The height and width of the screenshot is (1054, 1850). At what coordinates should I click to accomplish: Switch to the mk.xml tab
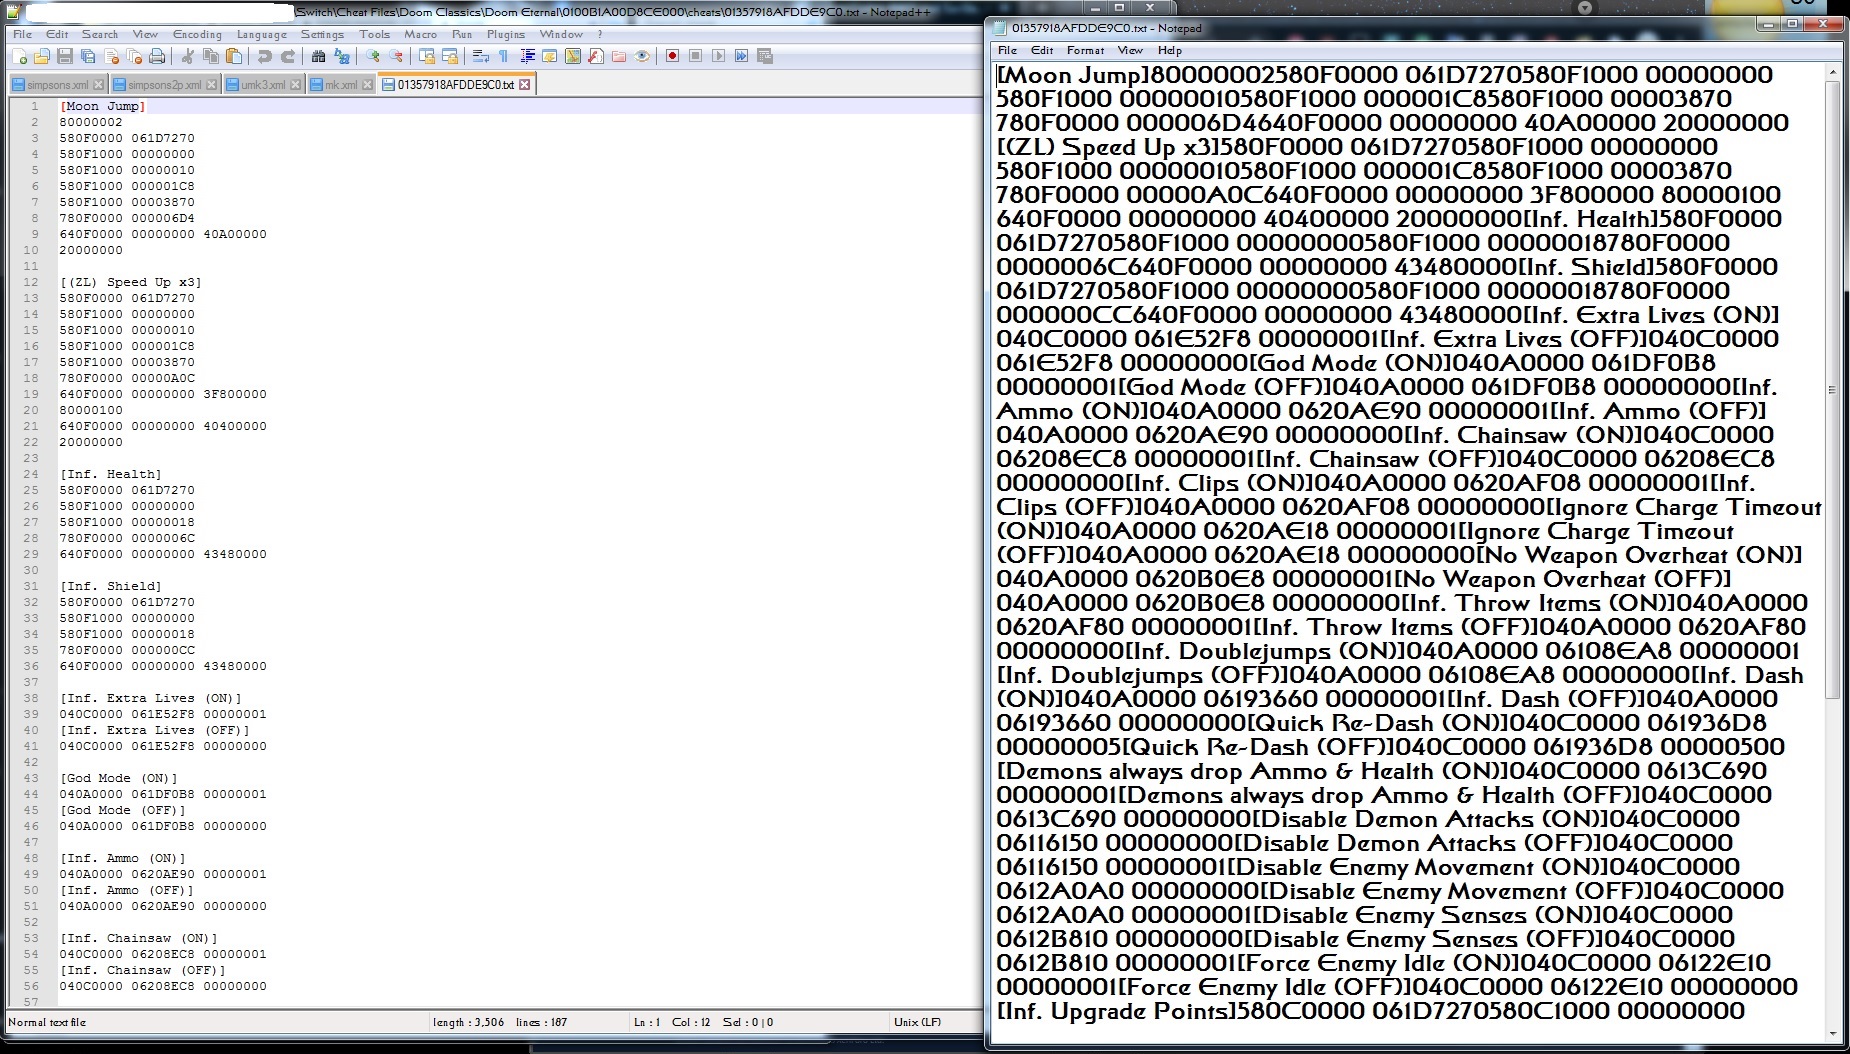pos(341,85)
